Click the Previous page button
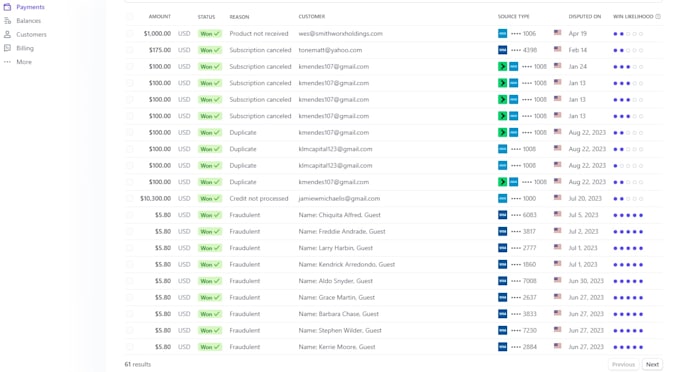680x372 pixels. click(x=623, y=364)
